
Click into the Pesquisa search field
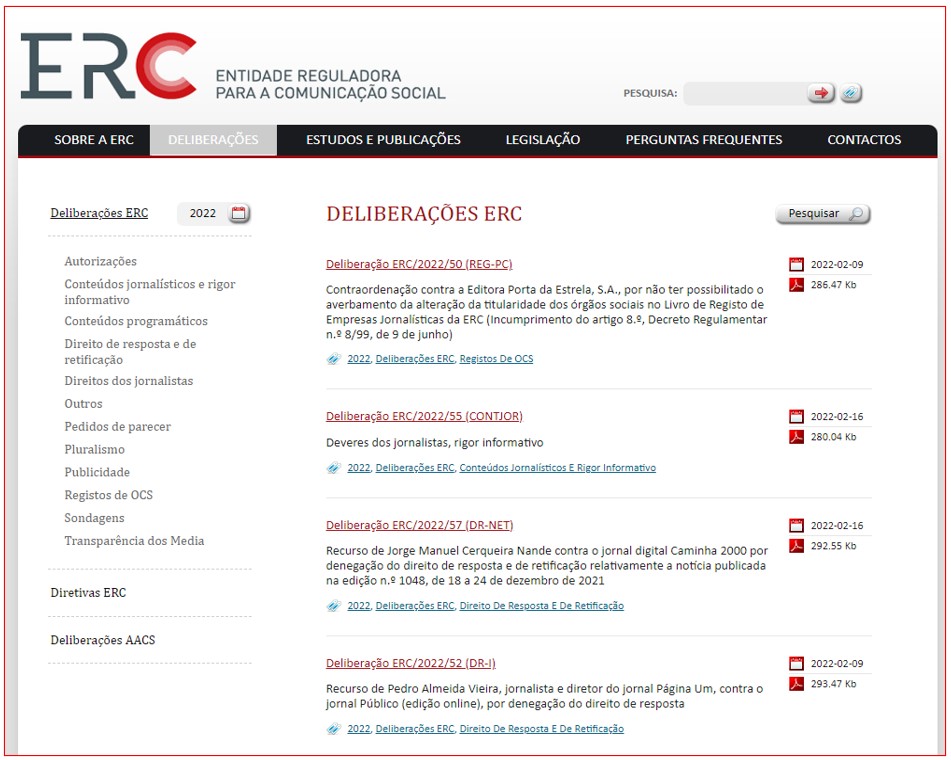coord(744,93)
